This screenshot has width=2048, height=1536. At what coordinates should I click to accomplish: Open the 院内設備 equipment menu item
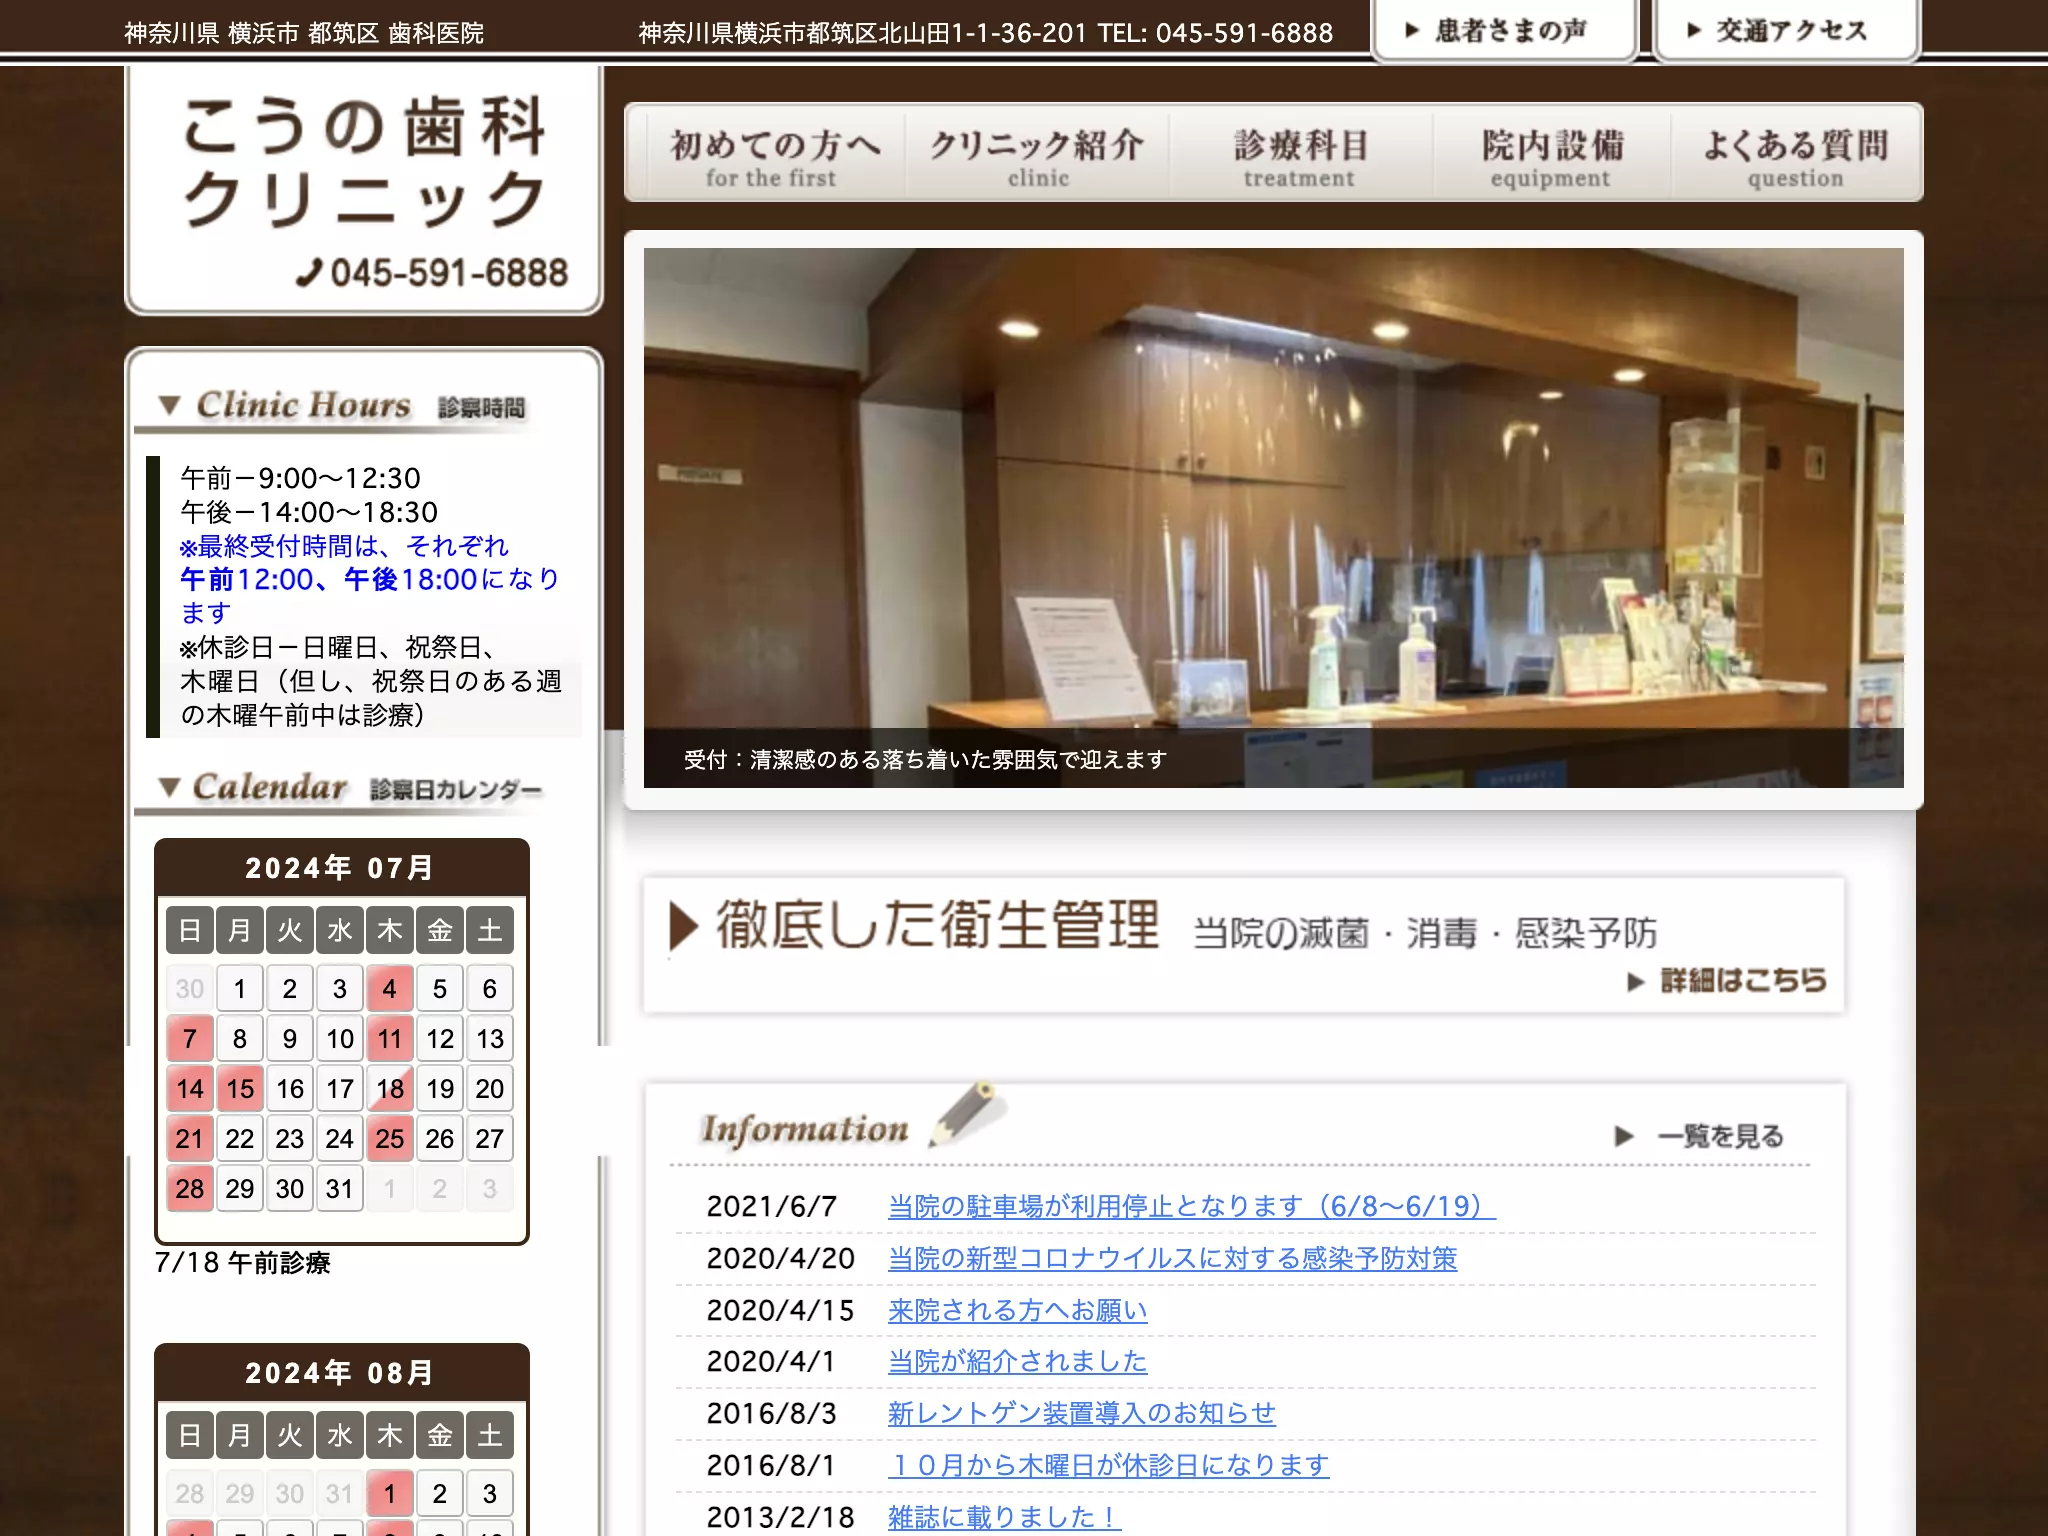1552,157
